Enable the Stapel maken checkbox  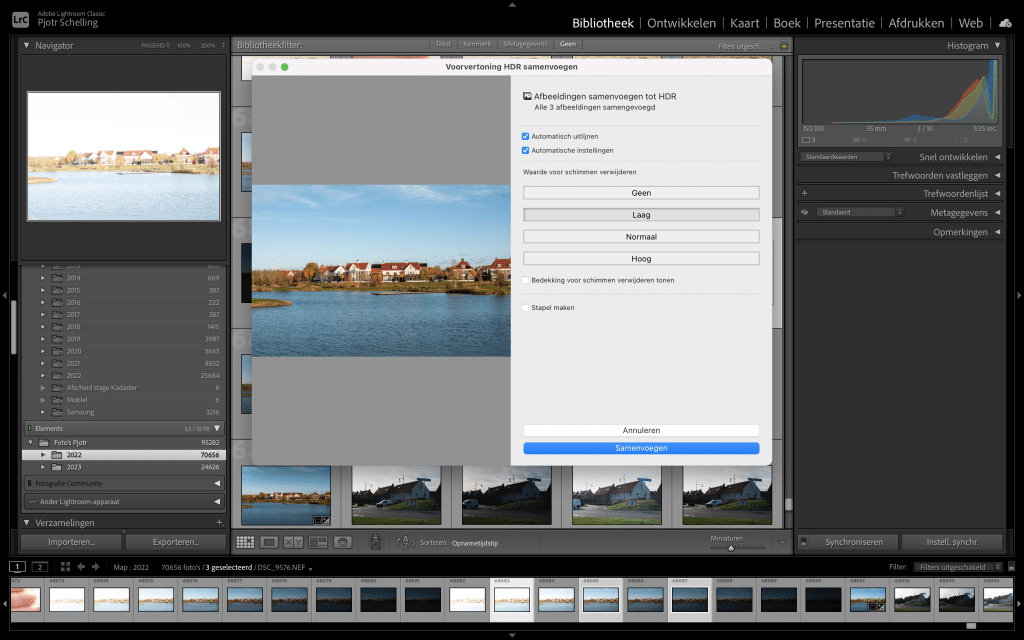pyautogui.click(x=525, y=308)
